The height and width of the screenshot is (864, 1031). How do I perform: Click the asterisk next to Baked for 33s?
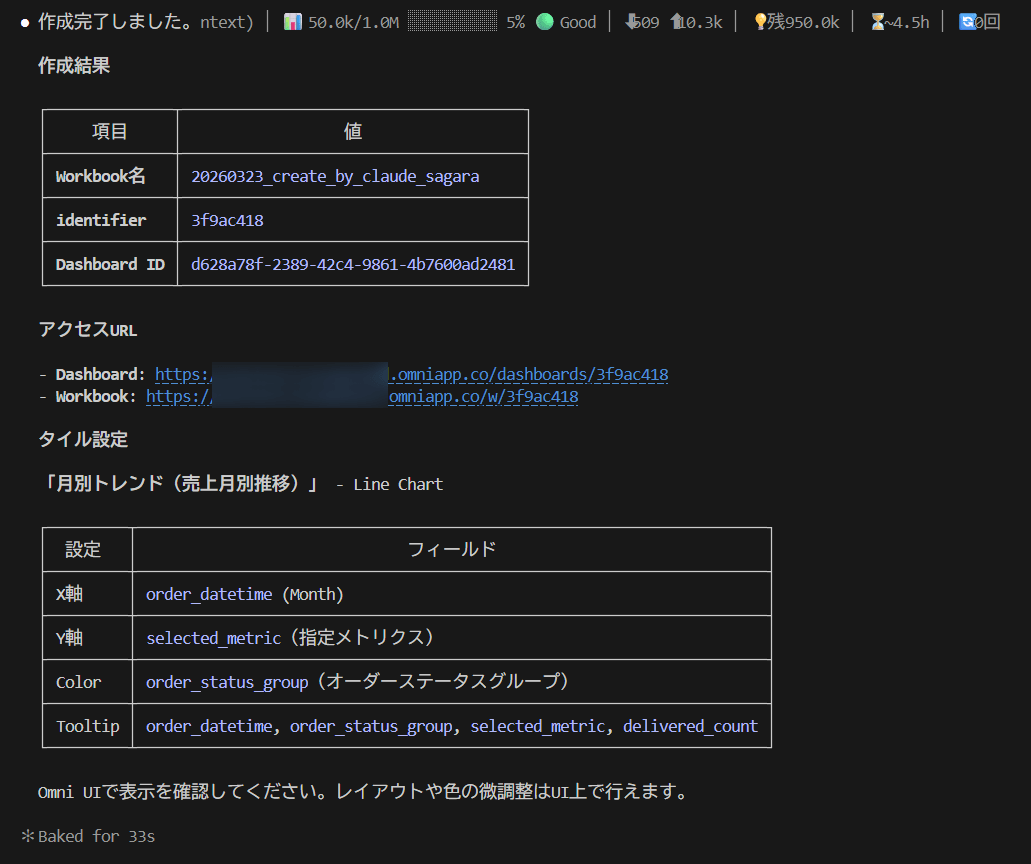[x=28, y=836]
